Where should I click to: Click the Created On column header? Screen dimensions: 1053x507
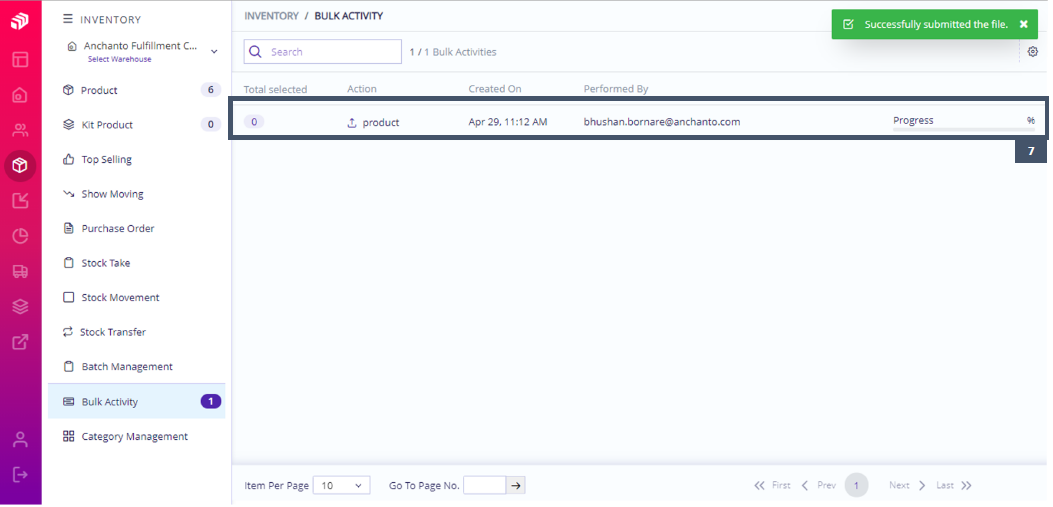click(x=495, y=89)
